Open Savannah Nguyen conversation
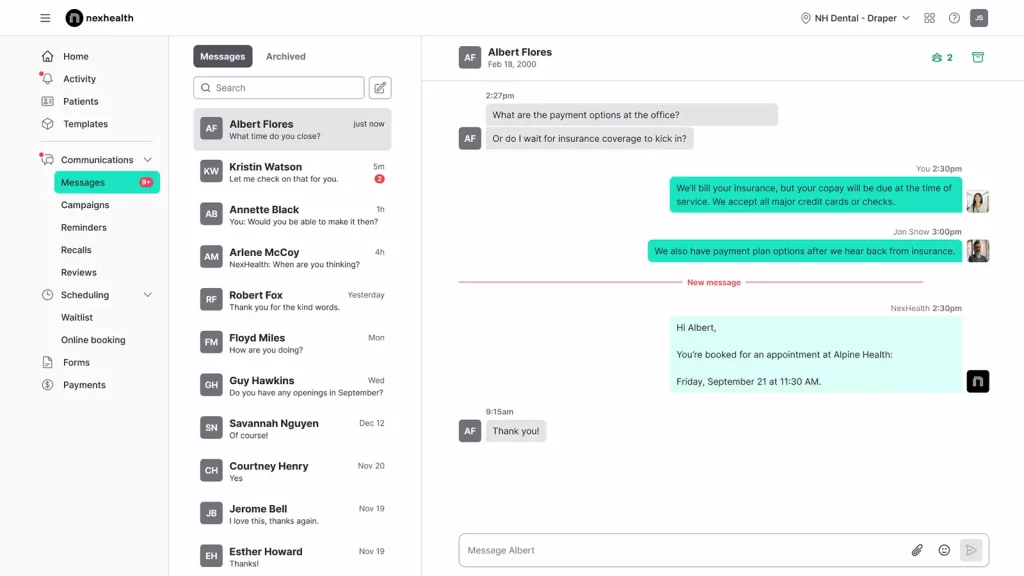This screenshot has width=1024, height=576. [x=292, y=428]
